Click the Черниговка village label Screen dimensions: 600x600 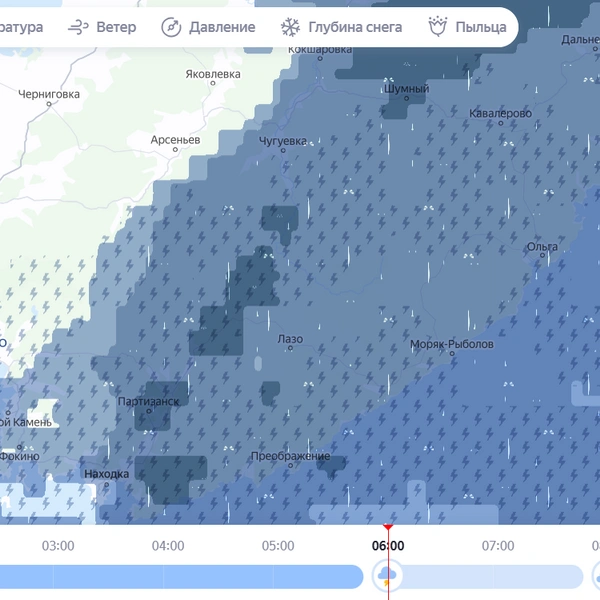(x=49, y=95)
